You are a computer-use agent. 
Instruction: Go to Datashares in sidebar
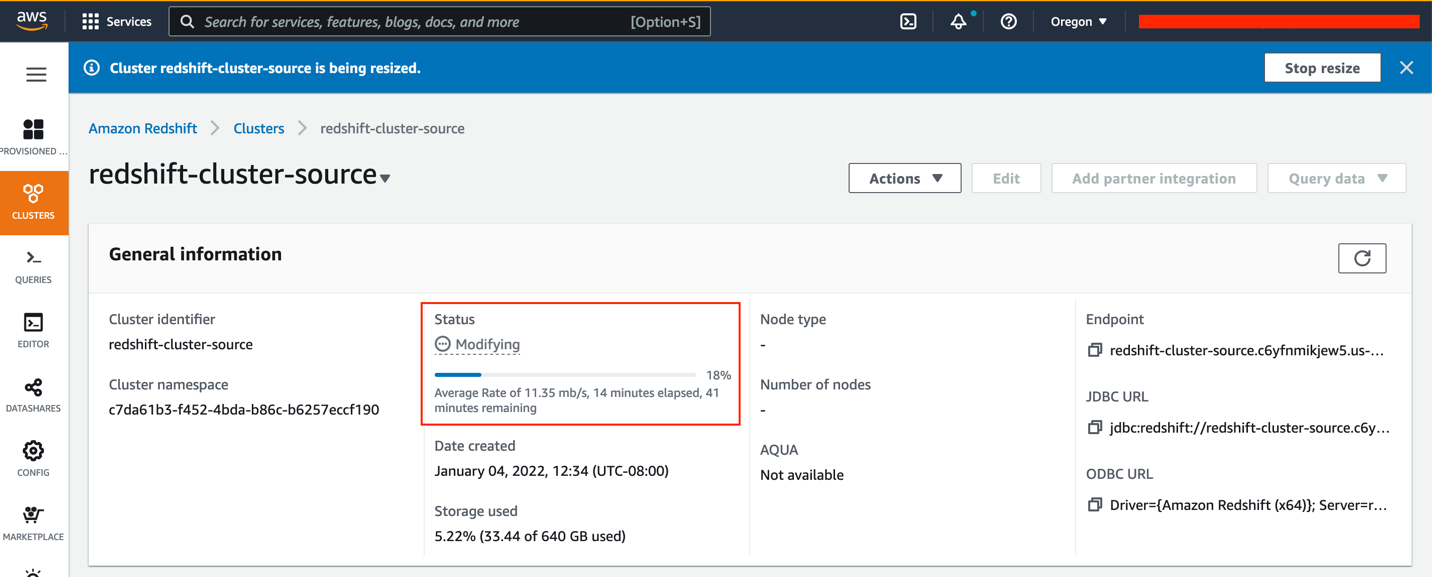(33, 395)
